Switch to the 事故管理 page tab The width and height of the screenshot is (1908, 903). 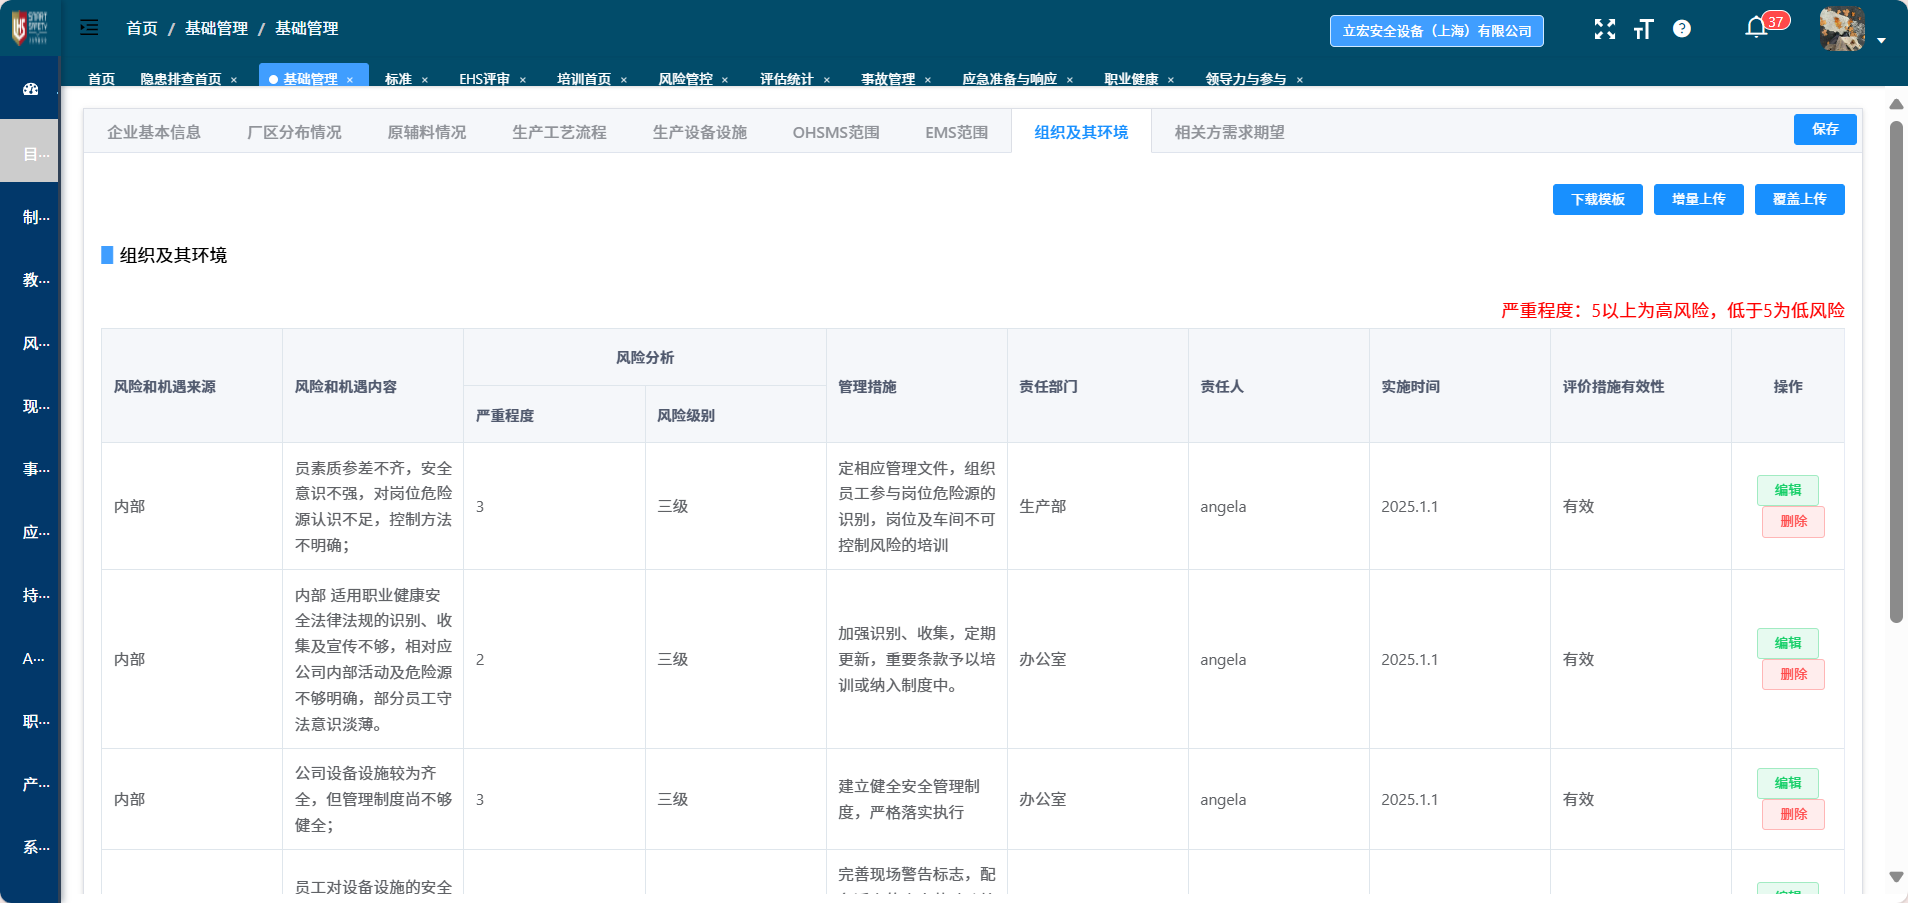coord(888,79)
